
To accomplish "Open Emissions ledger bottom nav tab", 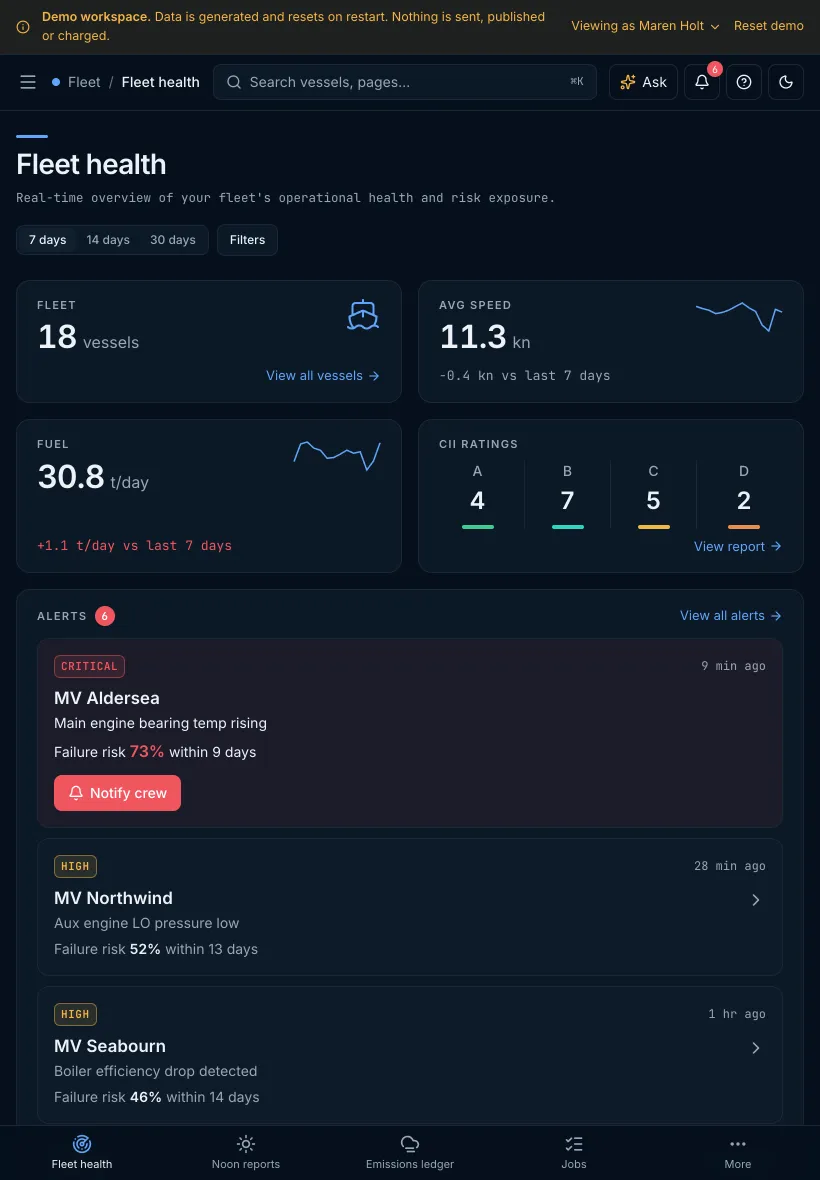I will click(x=410, y=1153).
